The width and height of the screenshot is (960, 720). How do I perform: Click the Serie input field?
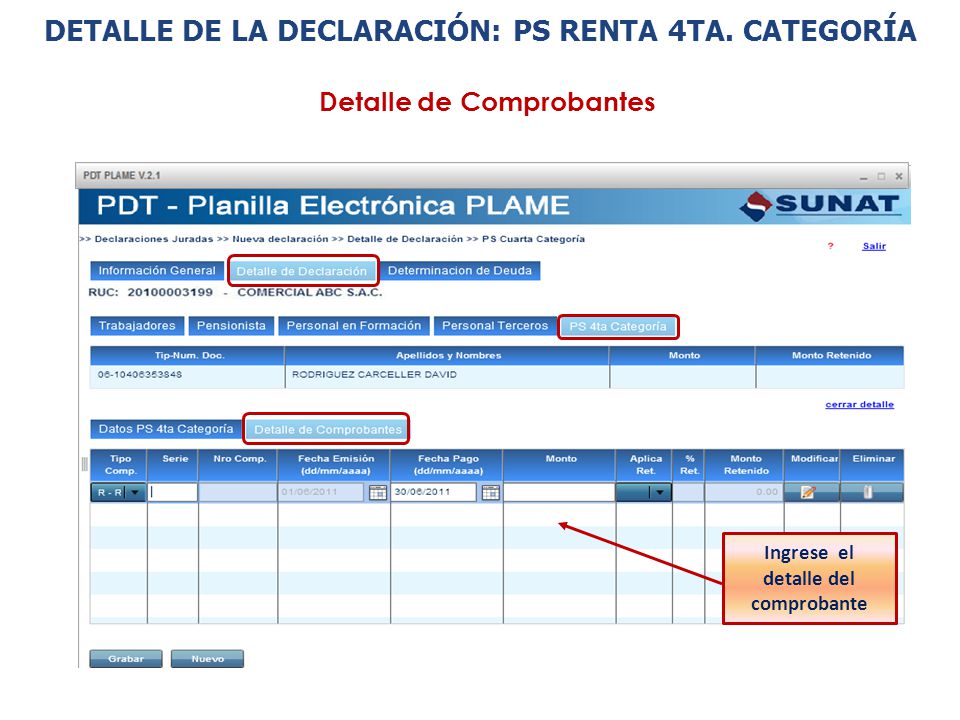173,492
